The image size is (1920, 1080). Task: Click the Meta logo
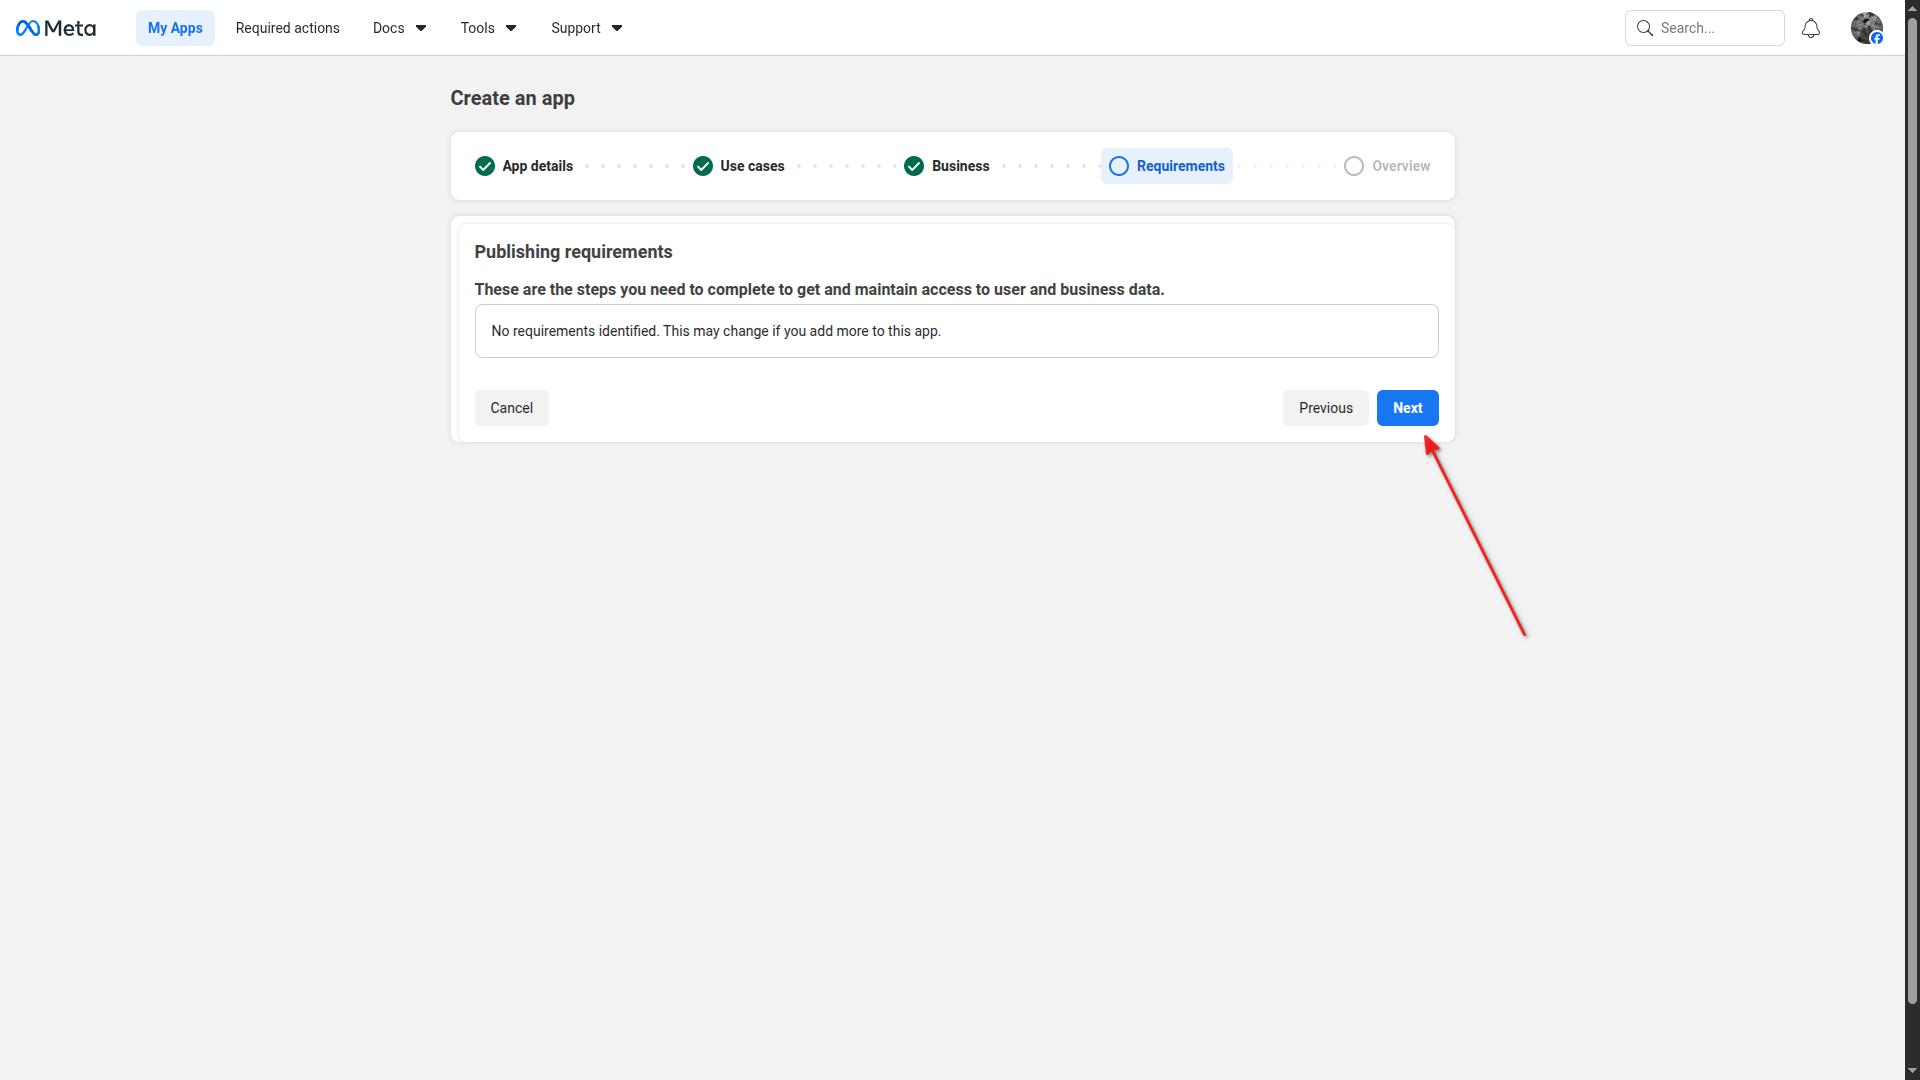(x=56, y=28)
